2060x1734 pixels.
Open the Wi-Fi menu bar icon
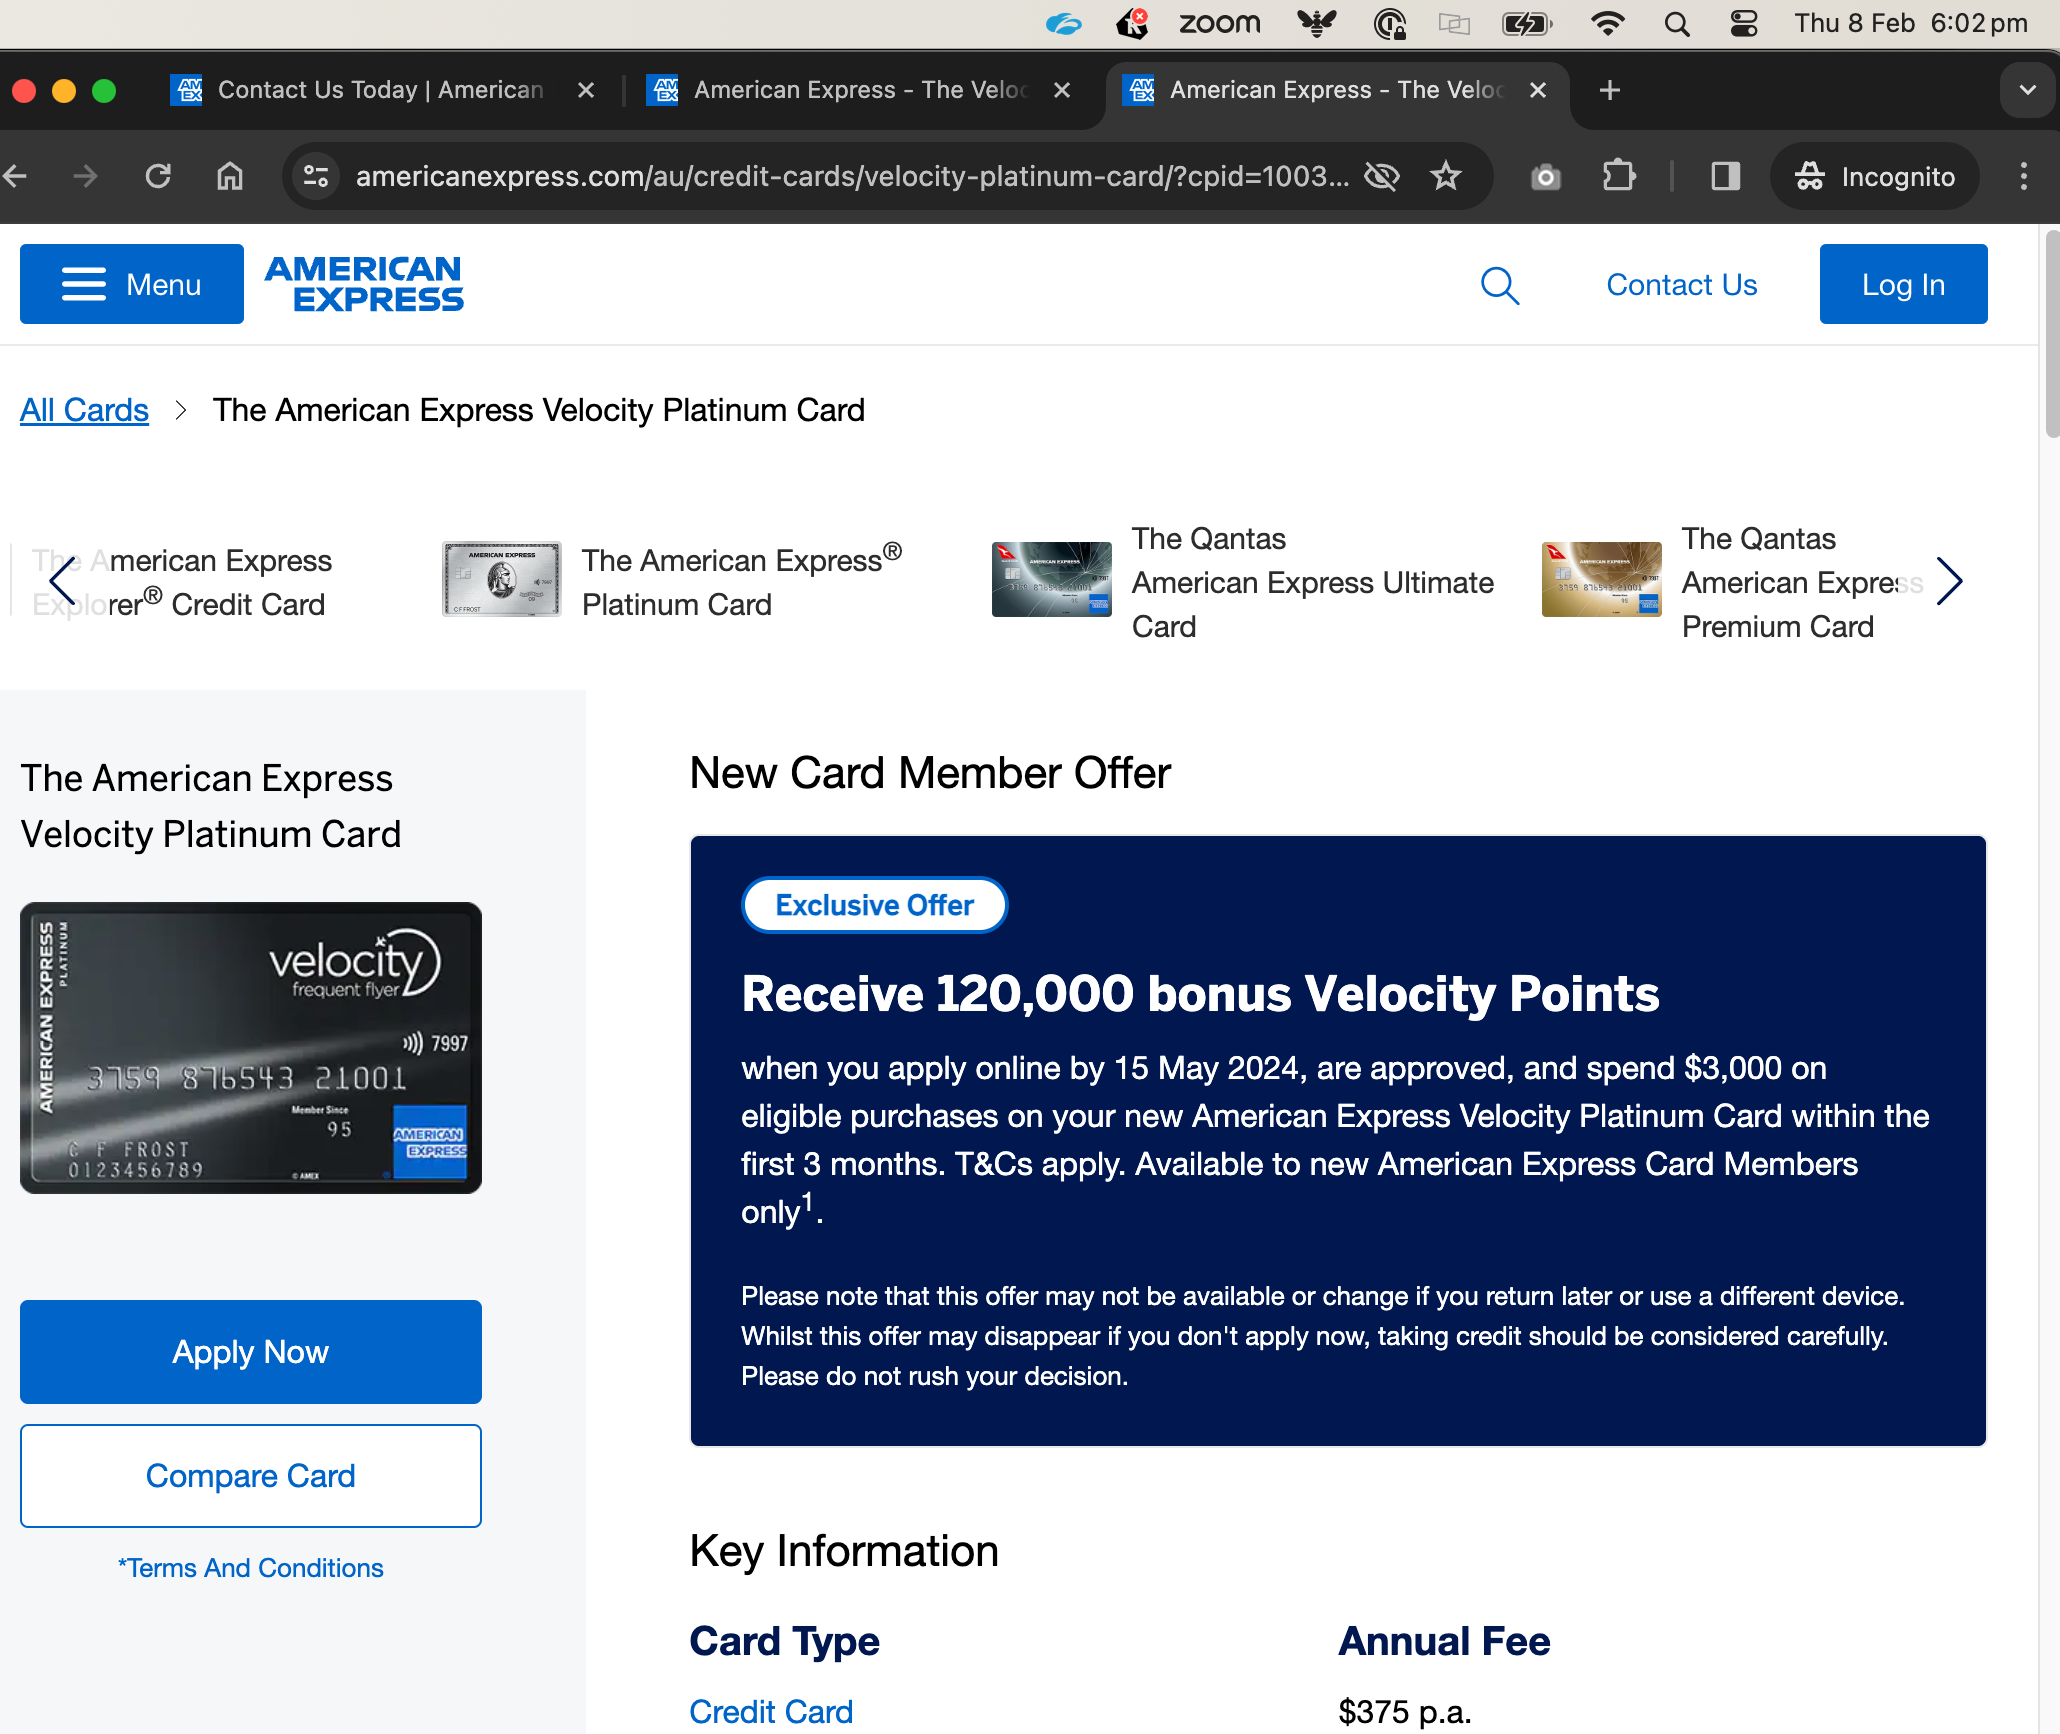pos(1607,23)
